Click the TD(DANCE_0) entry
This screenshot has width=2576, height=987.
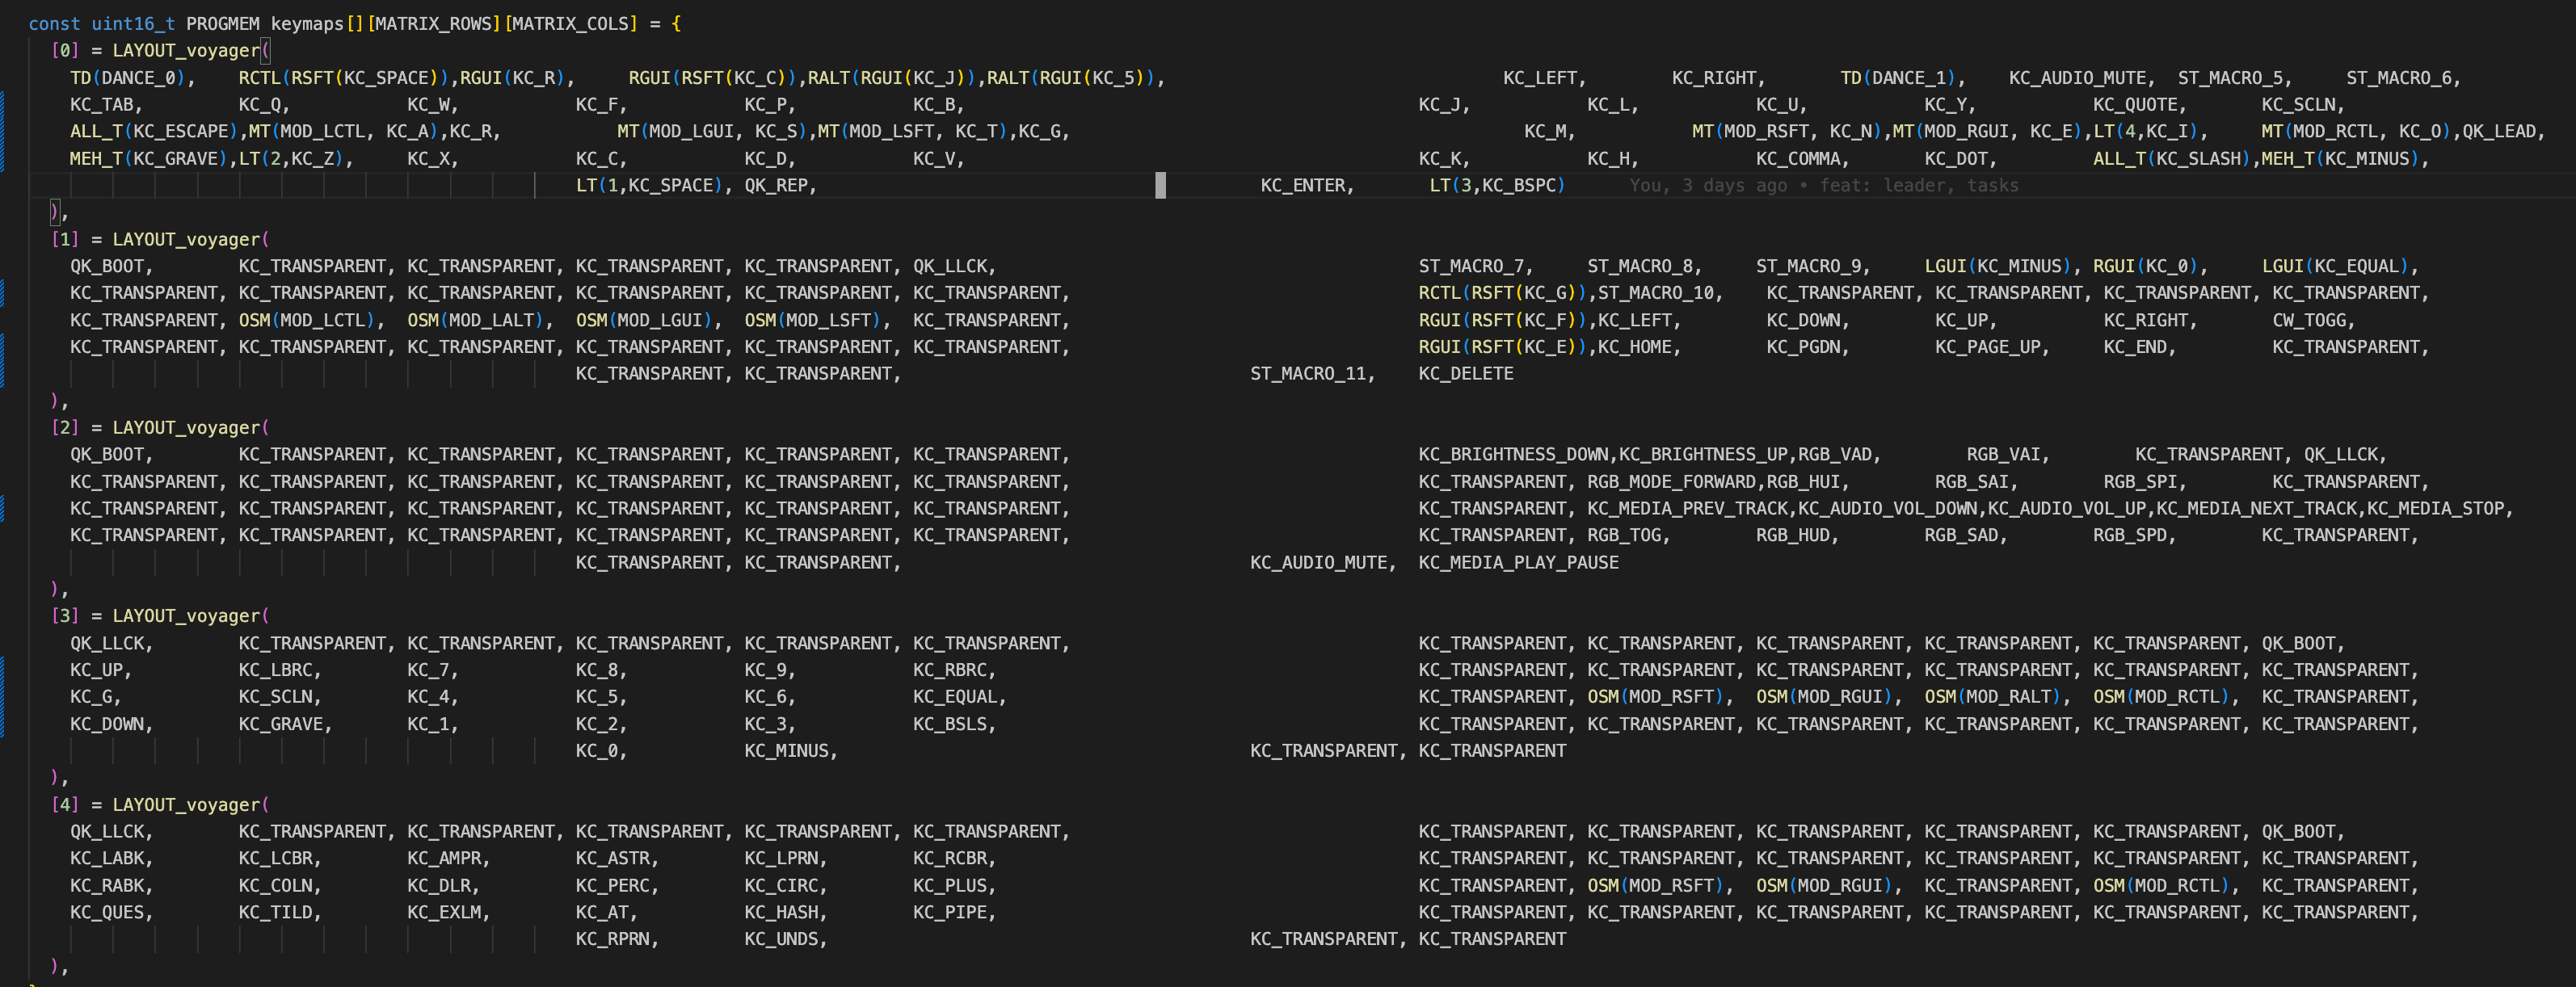click(127, 77)
